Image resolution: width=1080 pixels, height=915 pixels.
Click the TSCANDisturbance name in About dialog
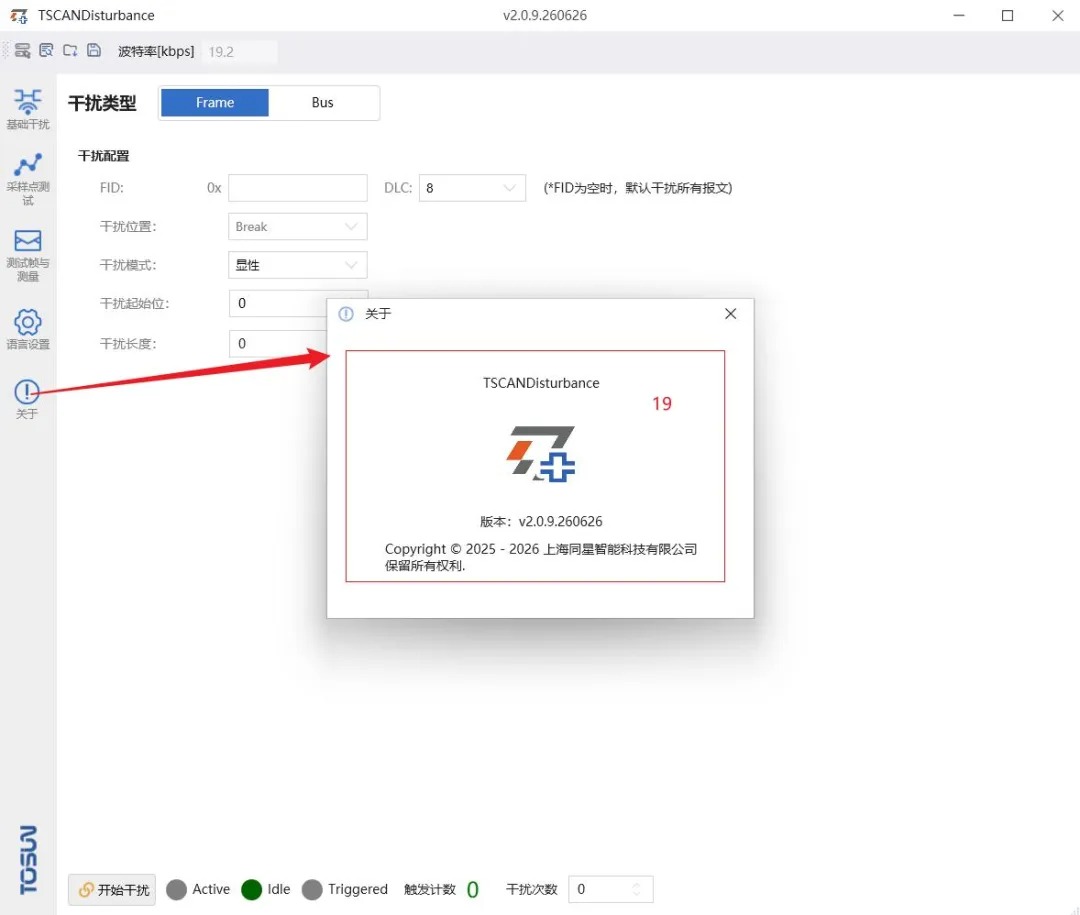coord(541,383)
